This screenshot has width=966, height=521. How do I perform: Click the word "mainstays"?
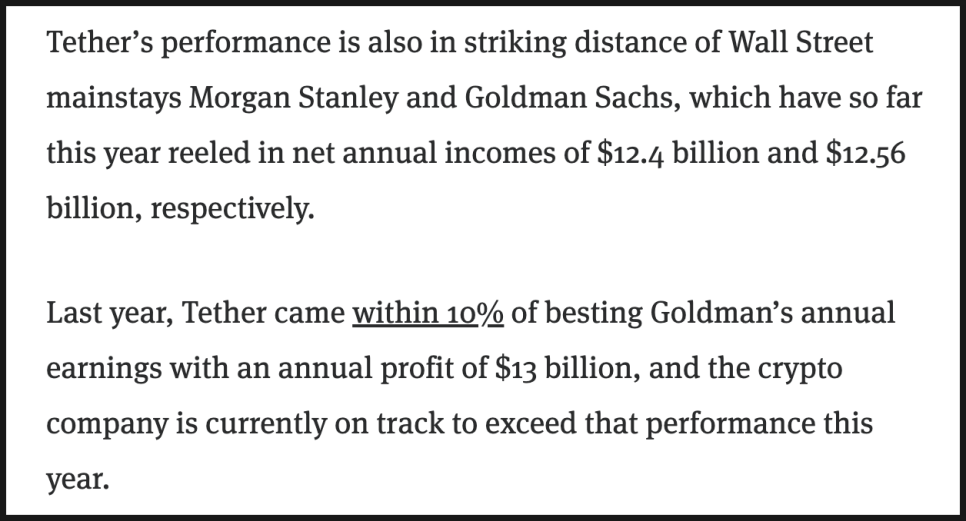[111, 100]
